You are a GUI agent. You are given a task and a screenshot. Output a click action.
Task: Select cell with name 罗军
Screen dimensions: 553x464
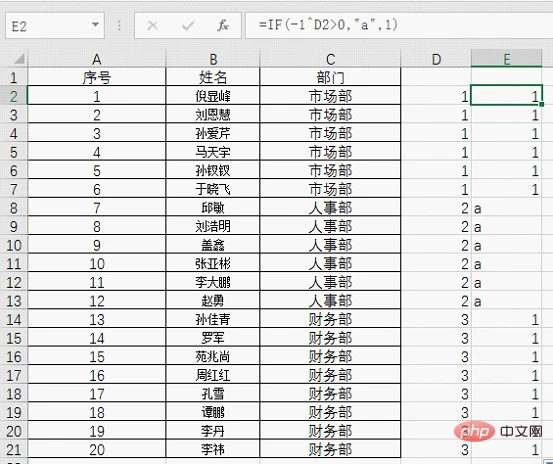[x=213, y=338]
